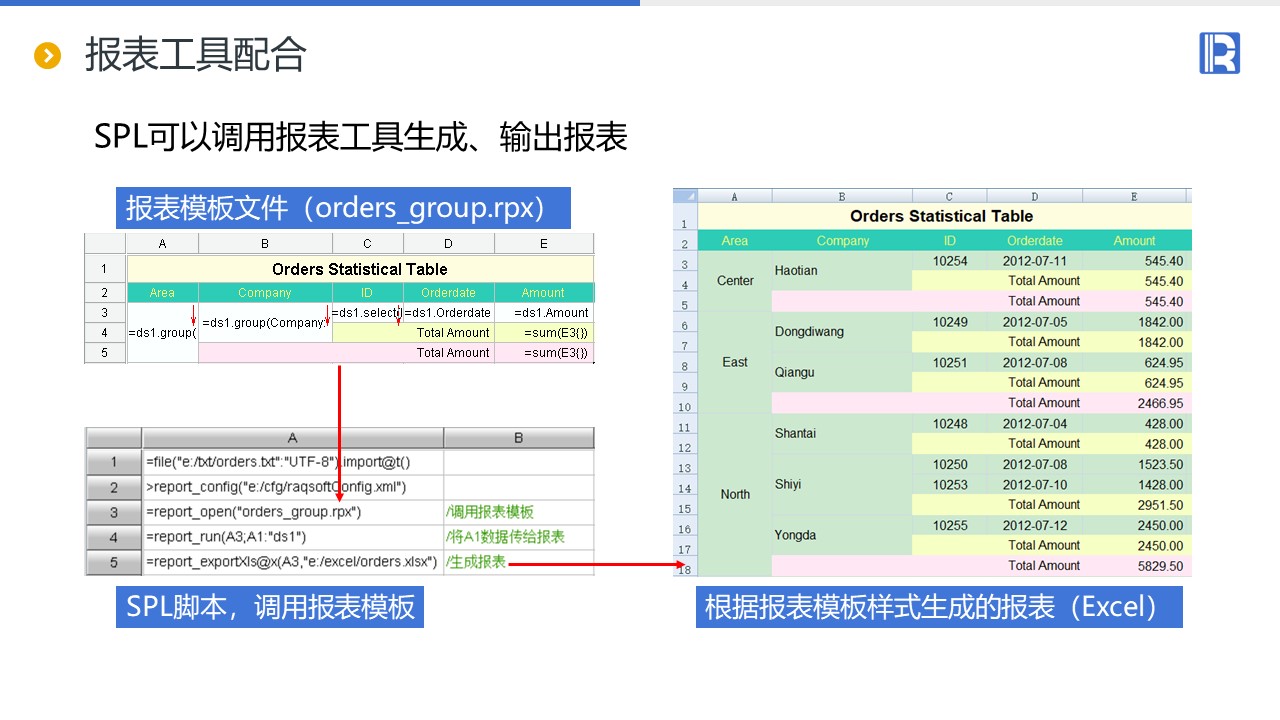
Task: Click the company cell Haotian
Action: (842, 270)
